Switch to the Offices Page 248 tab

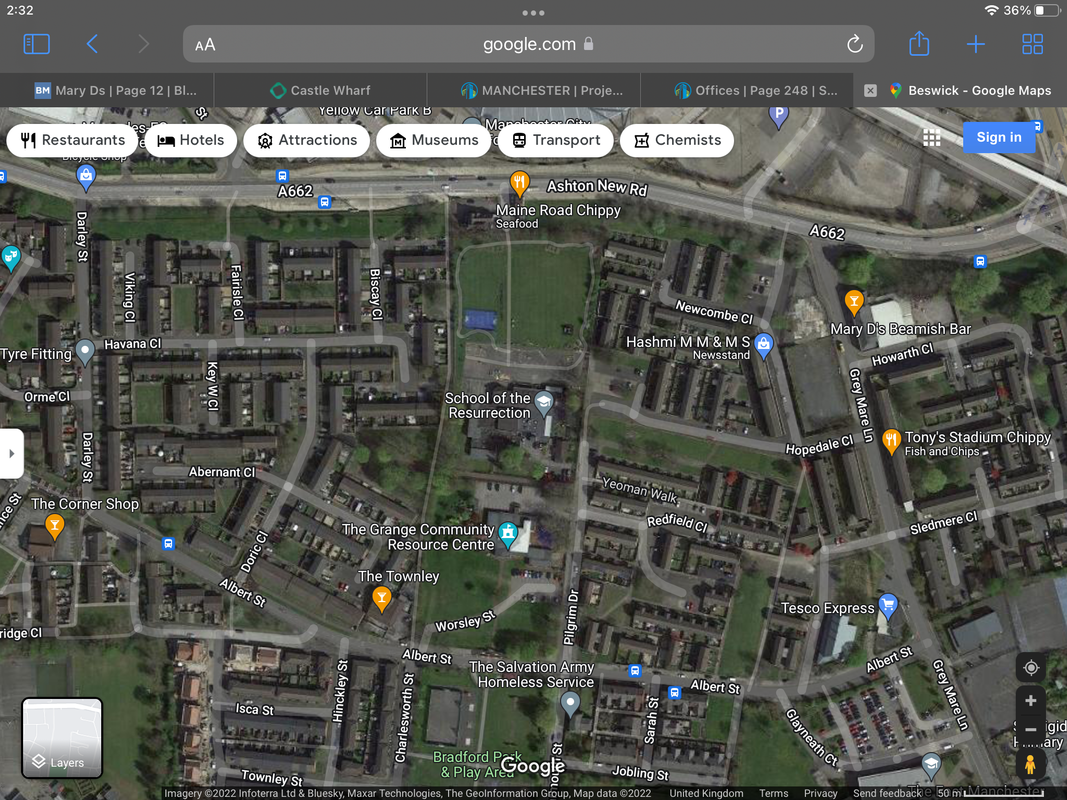(x=756, y=90)
